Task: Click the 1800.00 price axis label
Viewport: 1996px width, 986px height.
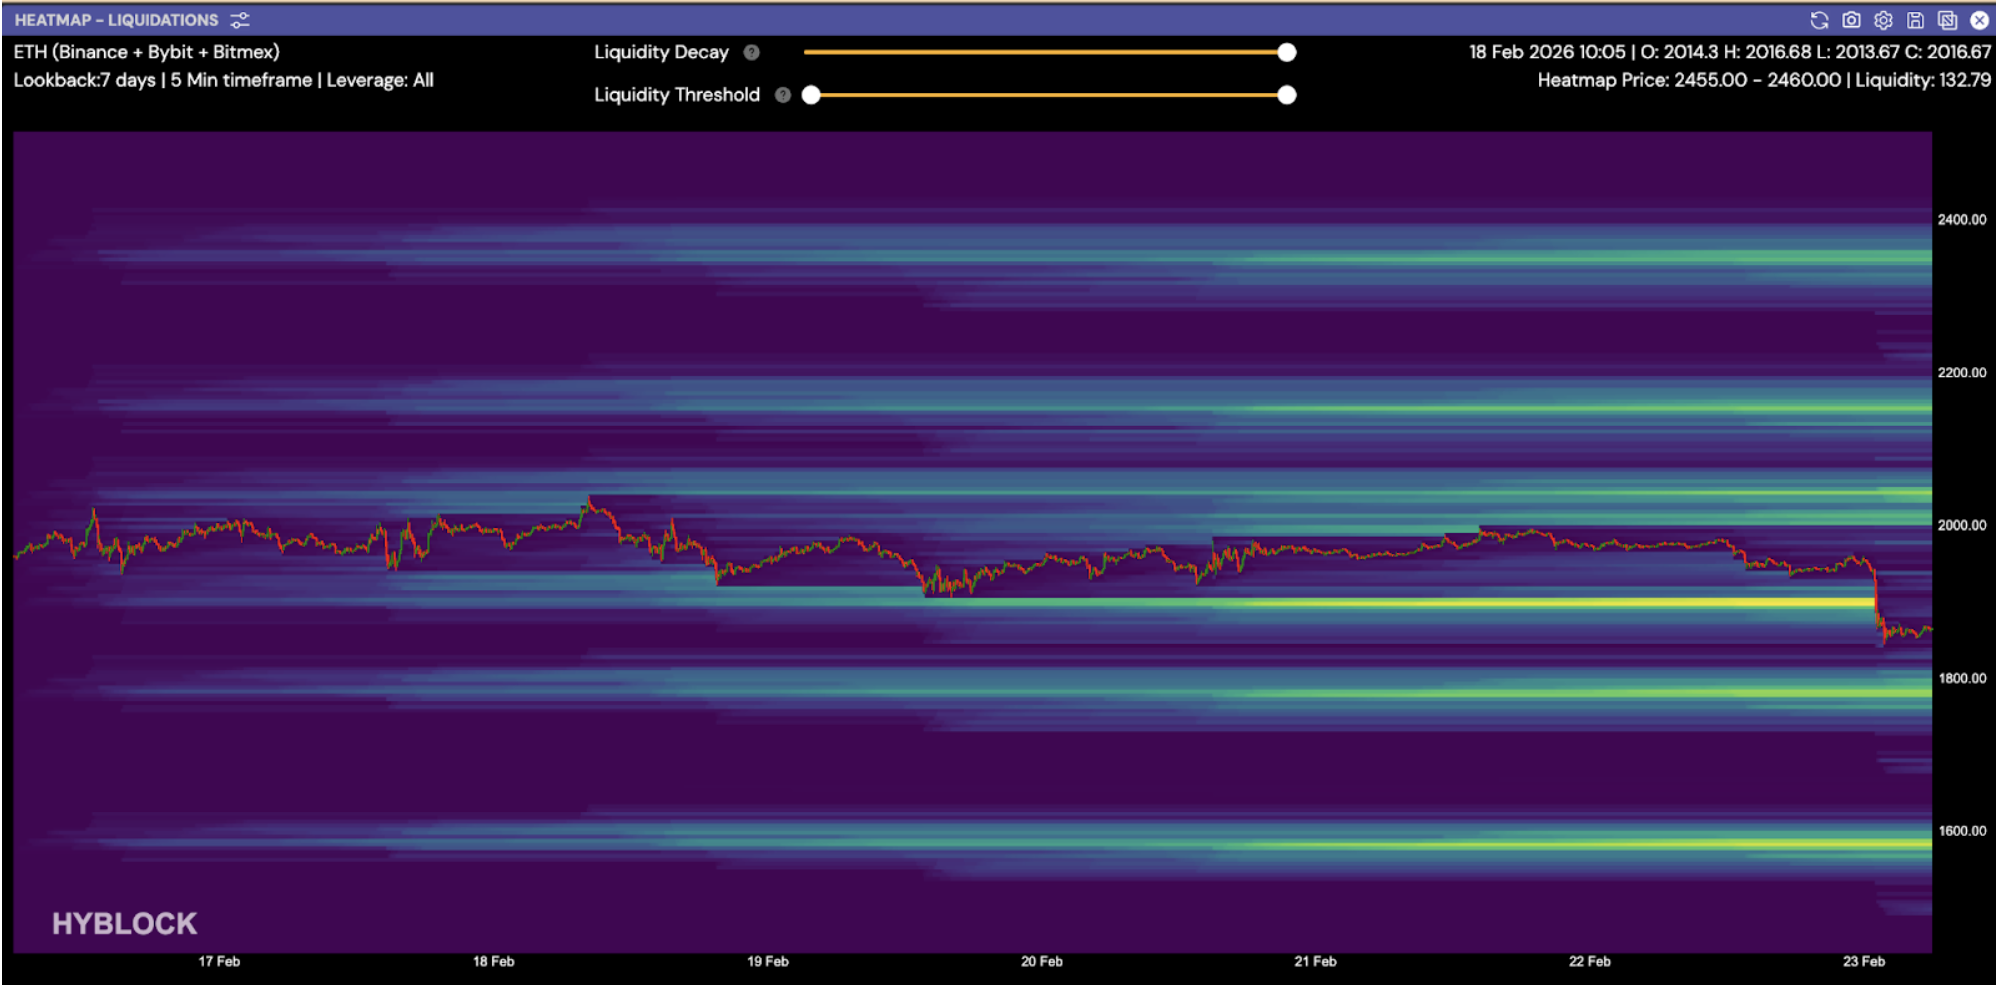Action: click(x=1961, y=678)
